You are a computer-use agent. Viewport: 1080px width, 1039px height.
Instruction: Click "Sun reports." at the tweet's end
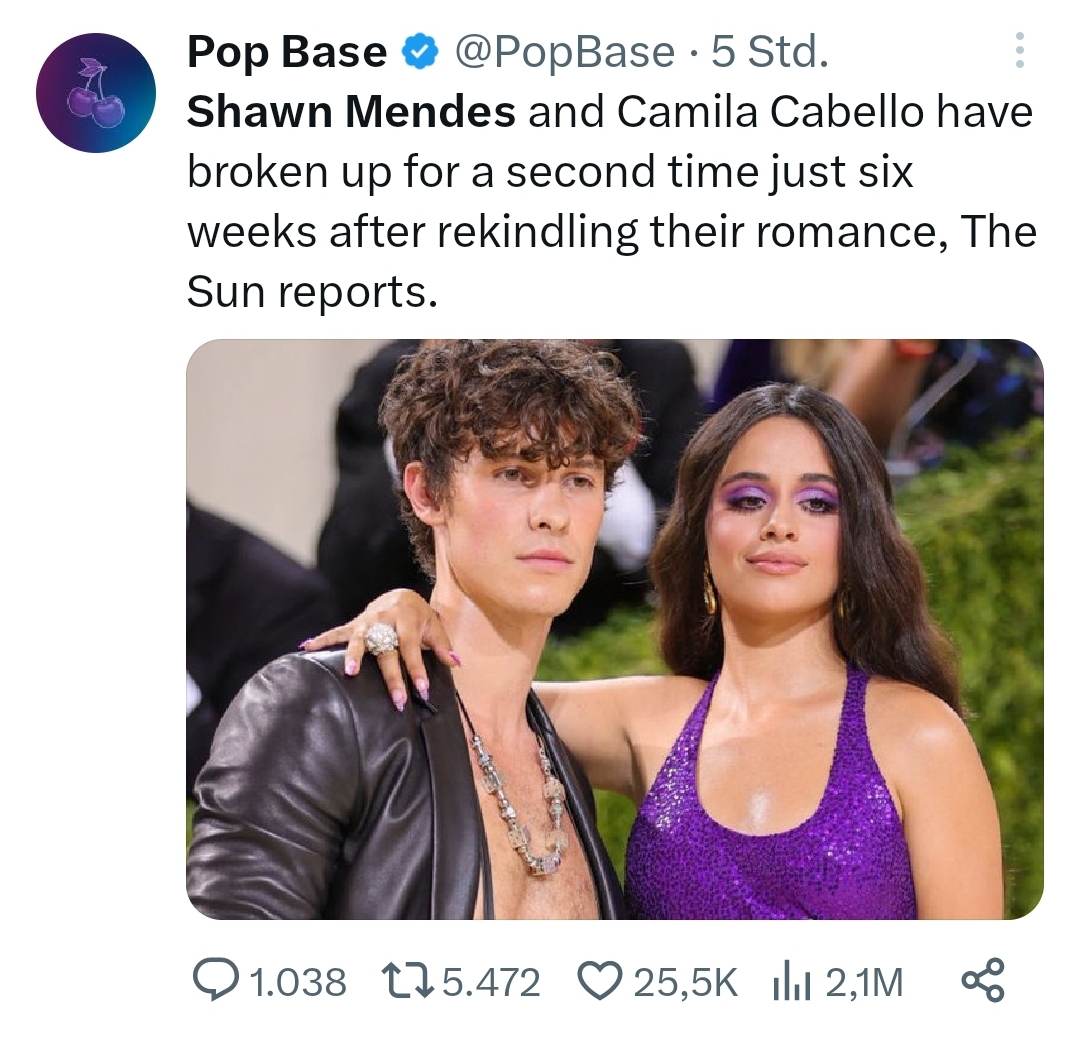312,290
